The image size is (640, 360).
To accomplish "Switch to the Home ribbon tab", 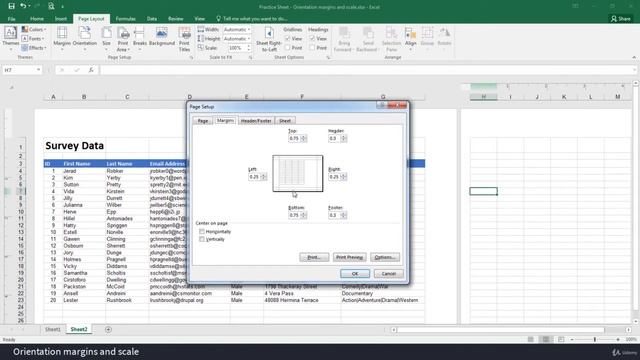I will pyautogui.click(x=37, y=19).
